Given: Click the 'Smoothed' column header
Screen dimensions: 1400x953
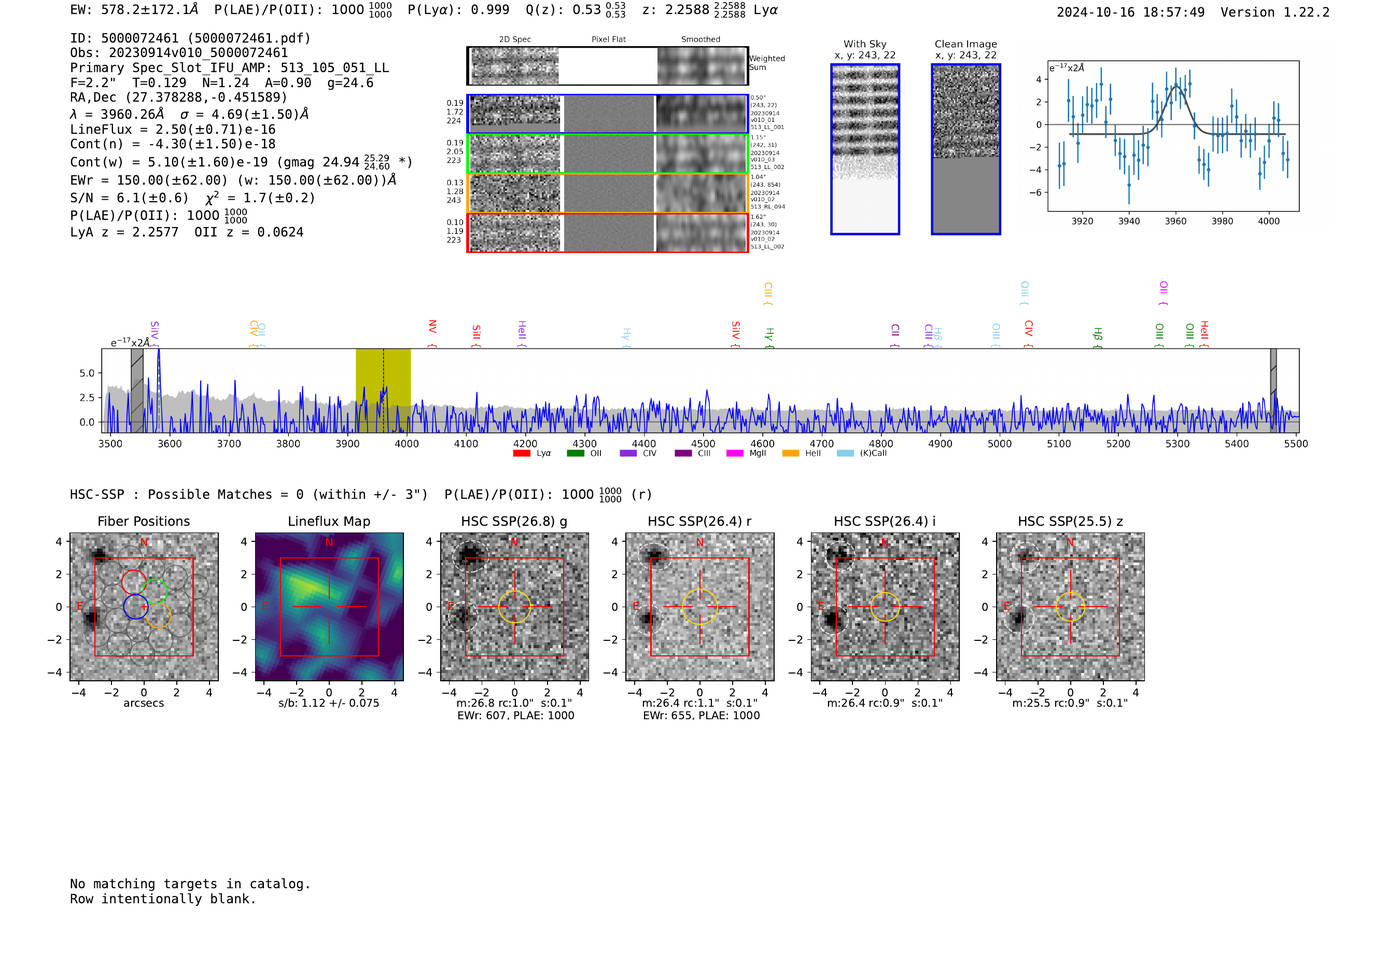Looking at the screenshot, I should (701, 40).
